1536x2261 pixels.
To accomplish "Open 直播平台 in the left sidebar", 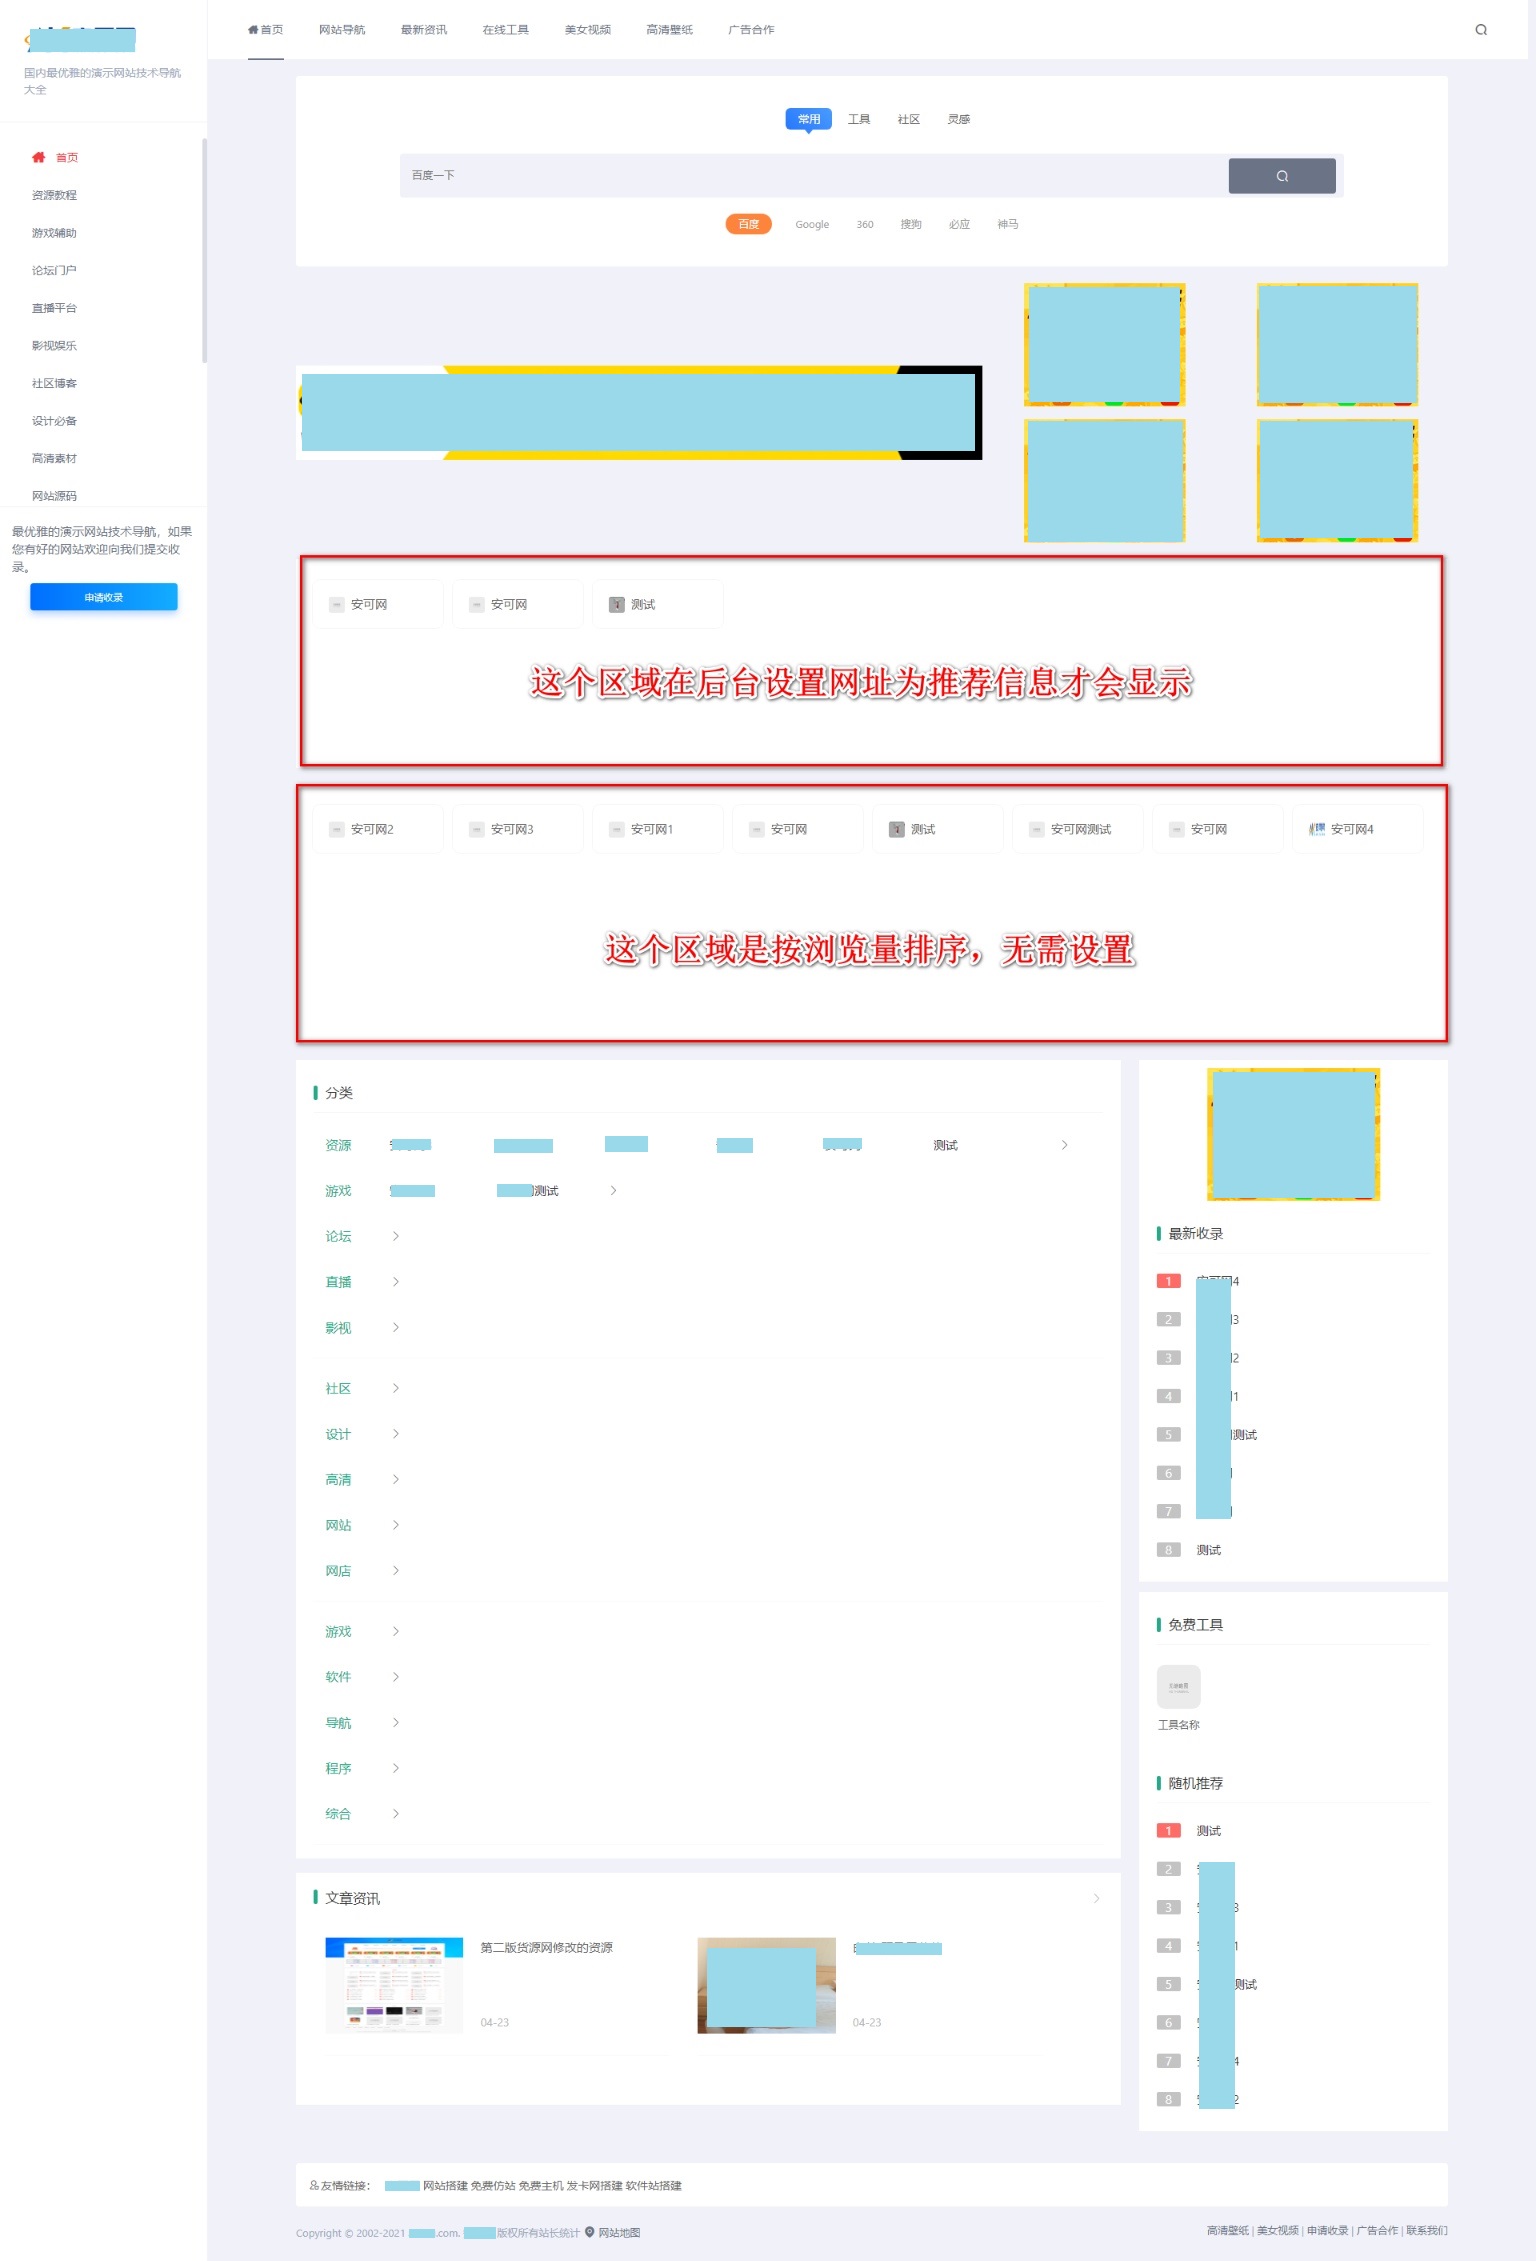I will click(54, 308).
